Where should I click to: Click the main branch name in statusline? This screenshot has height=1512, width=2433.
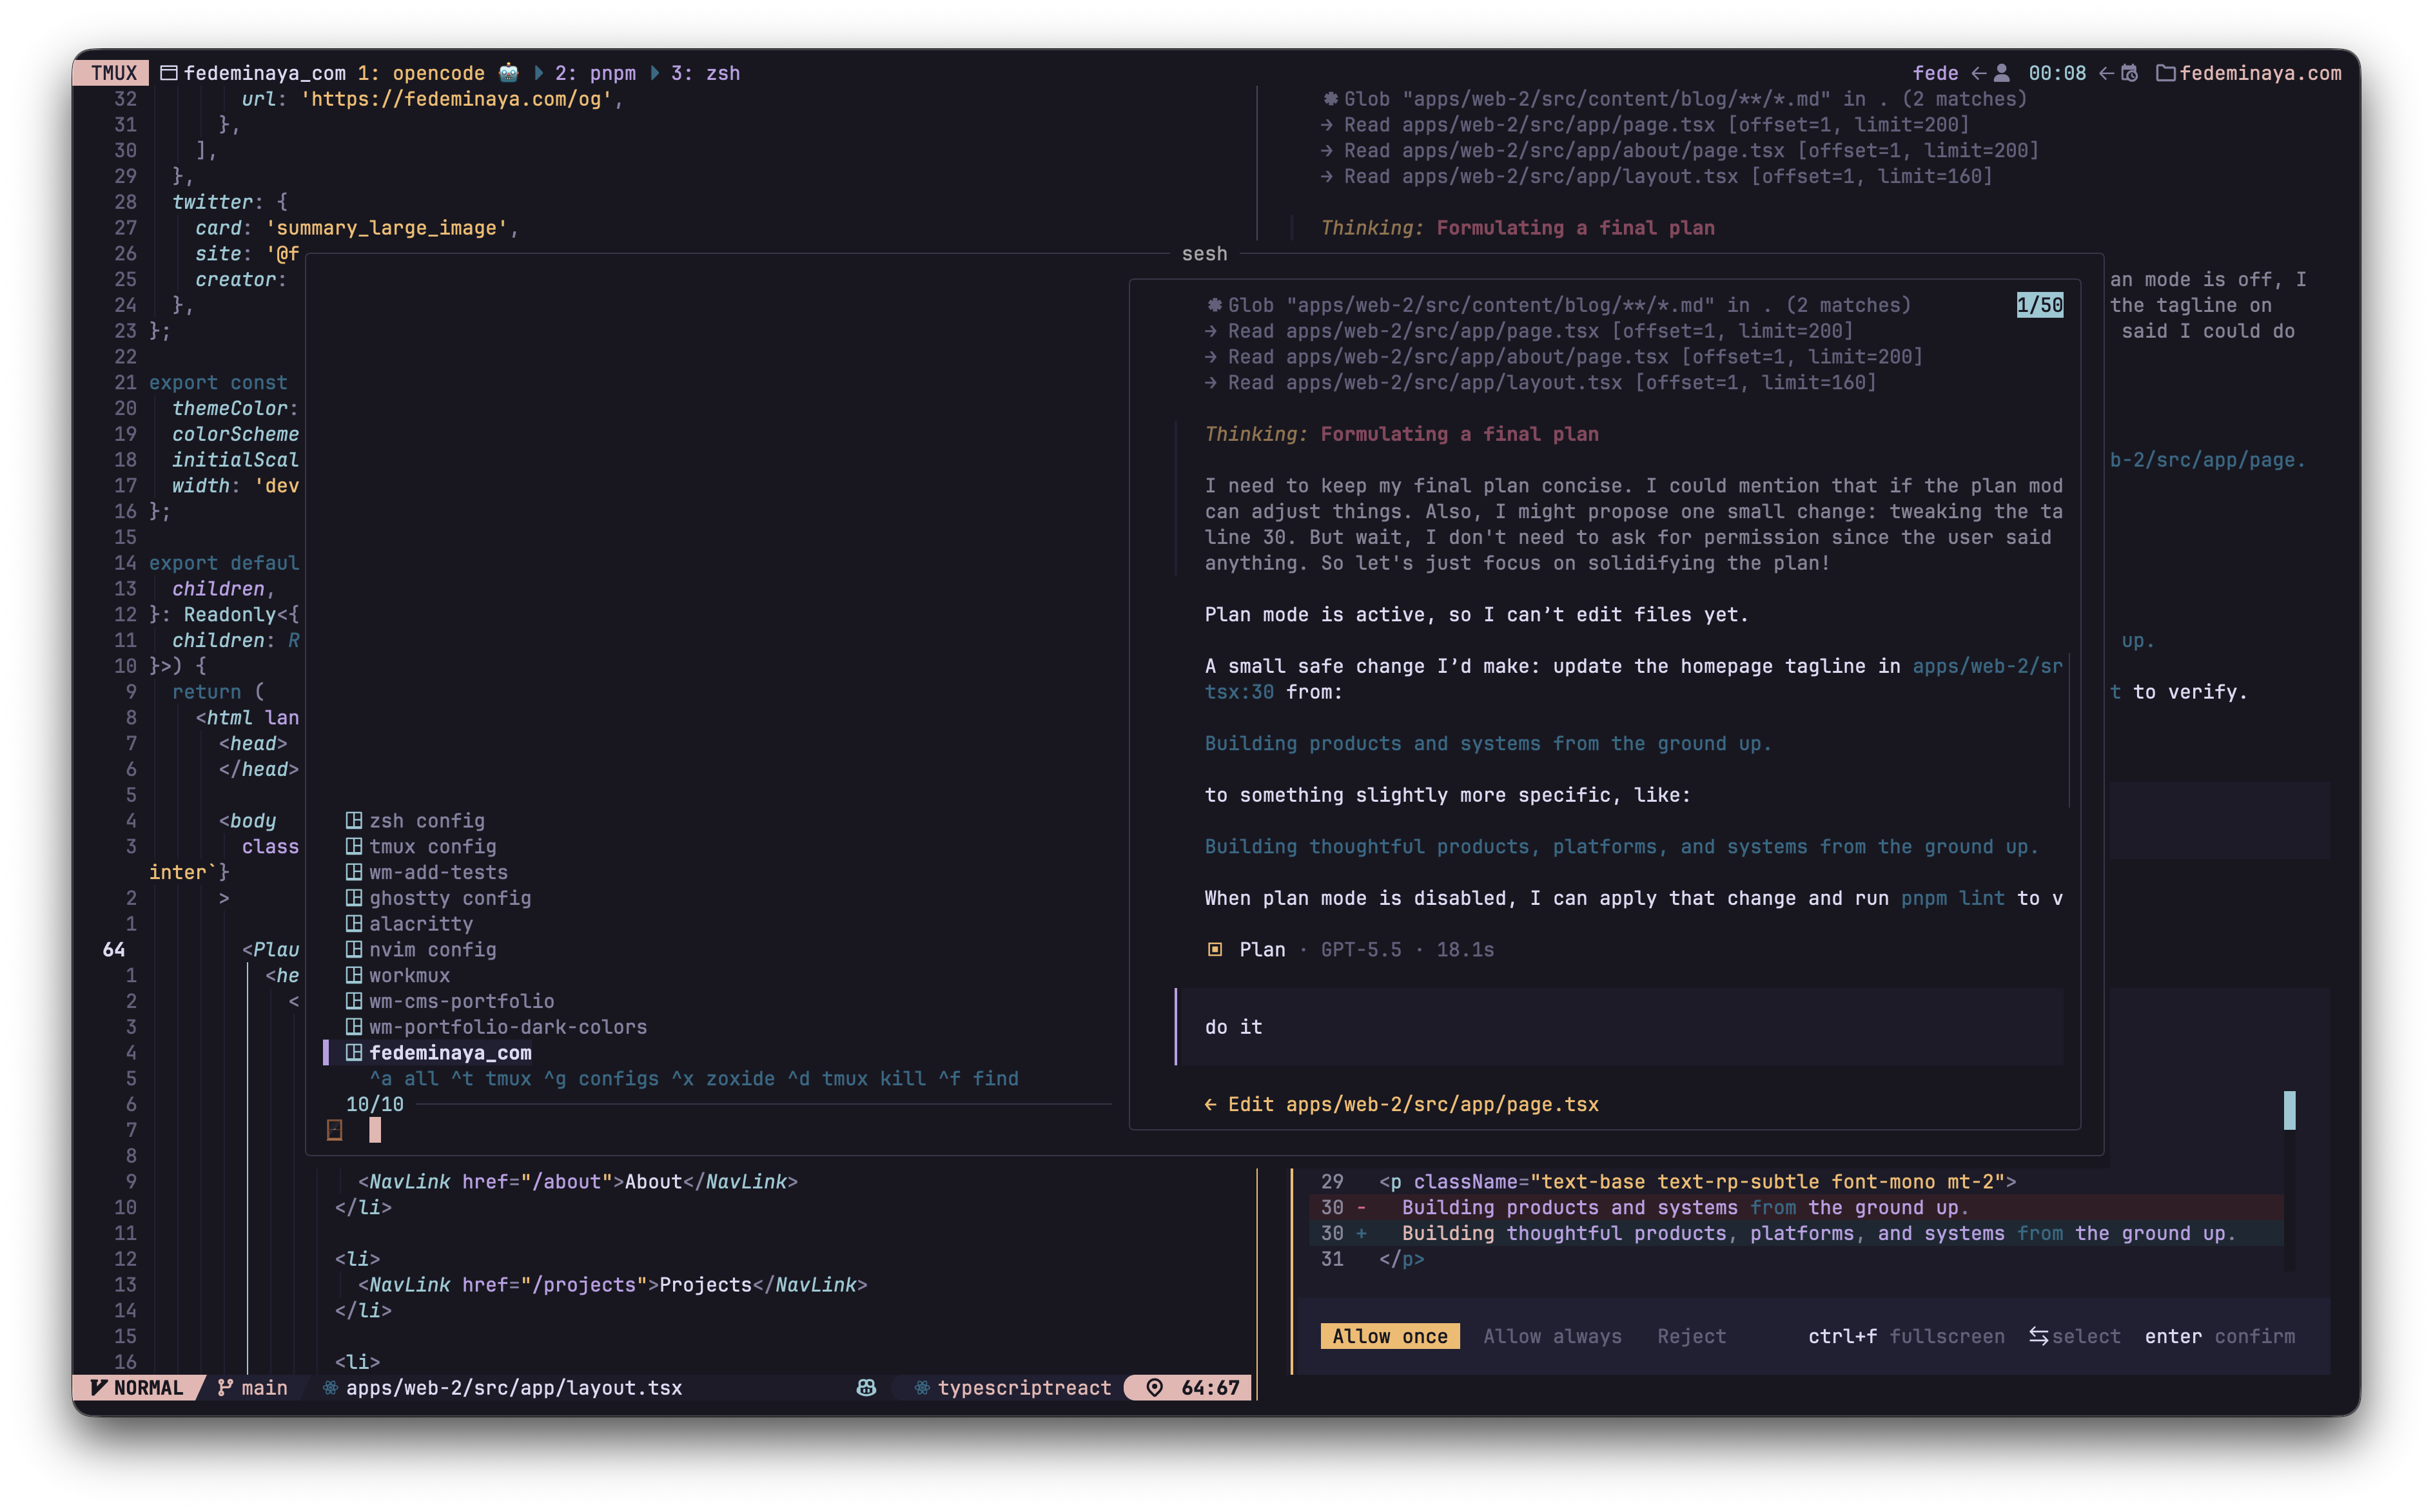264,1388
